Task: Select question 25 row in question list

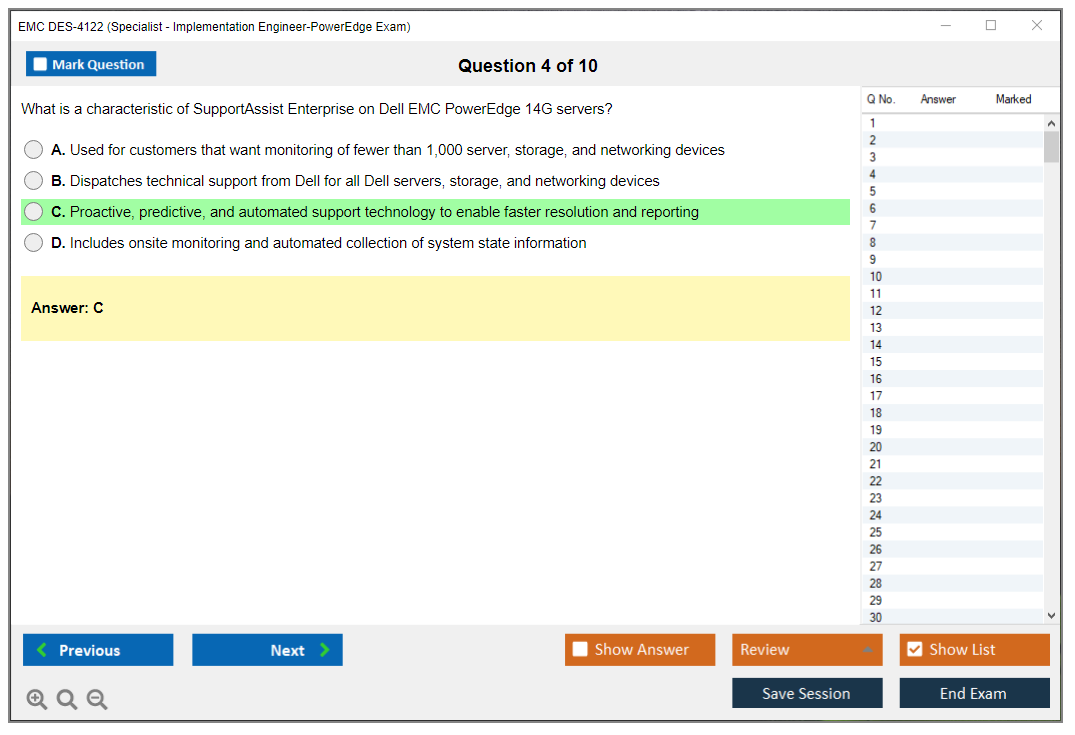Action: pyautogui.click(x=876, y=532)
